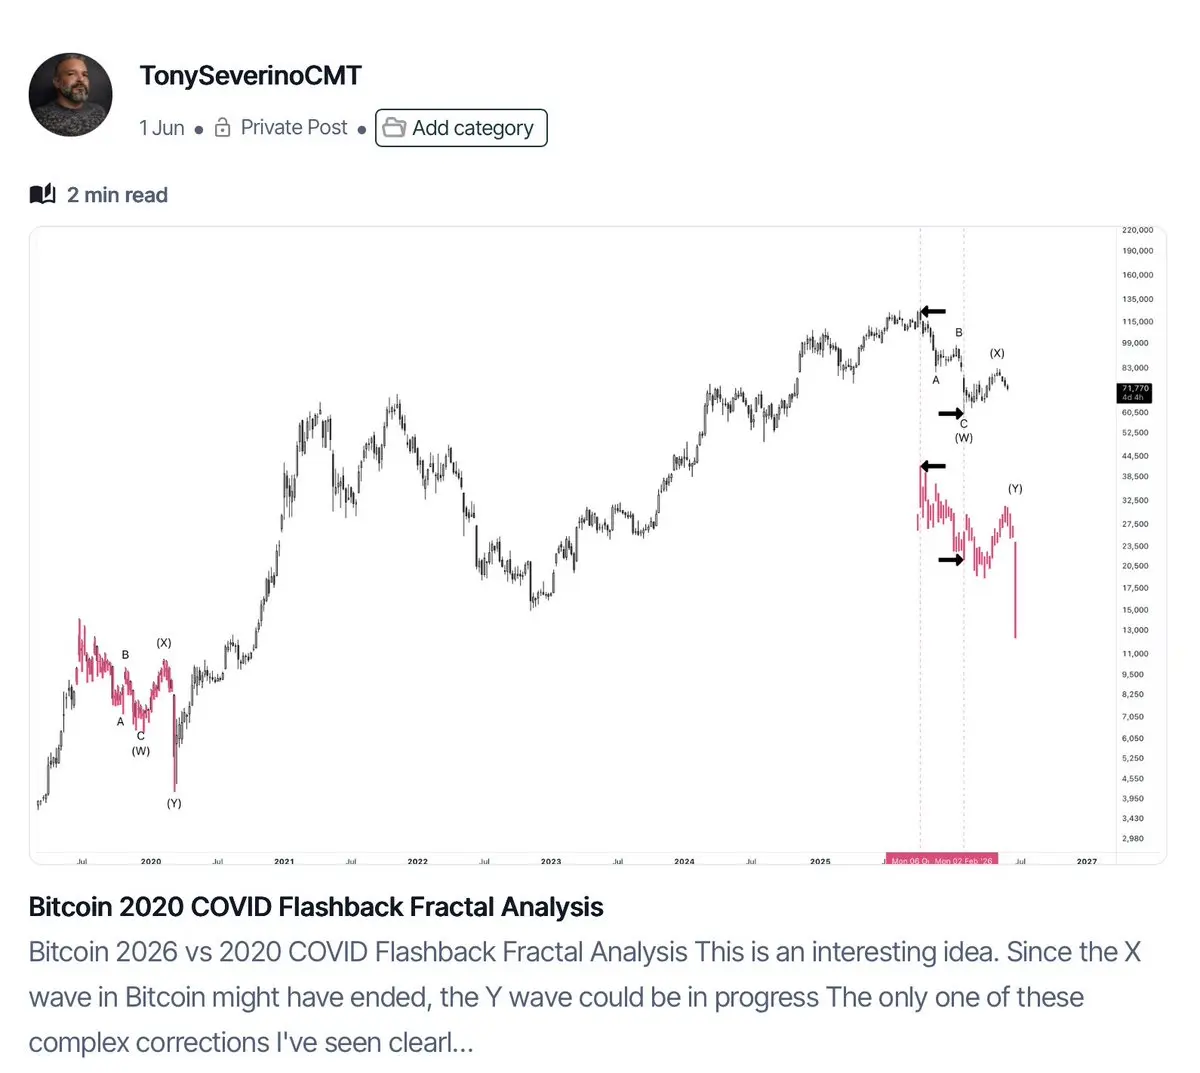Click right arrow pointing at C (W) low
Screen dimensions: 1200x1073
(x=951, y=413)
